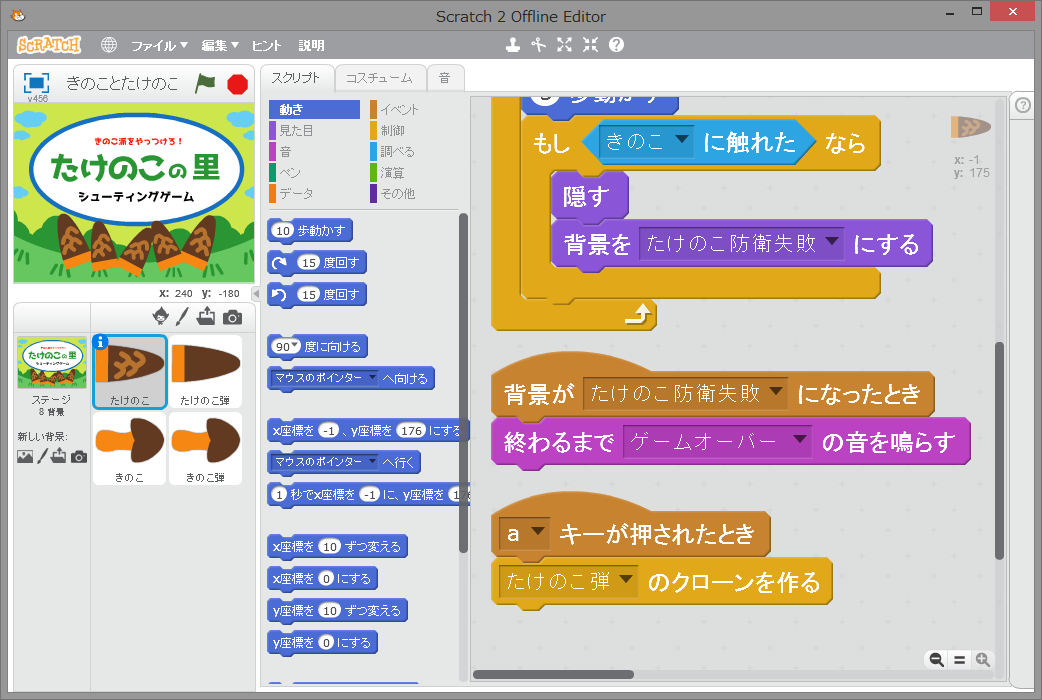1042x700 pixels.
Task: Open the help panel question mark at right edge
Action: click(1023, 105)
